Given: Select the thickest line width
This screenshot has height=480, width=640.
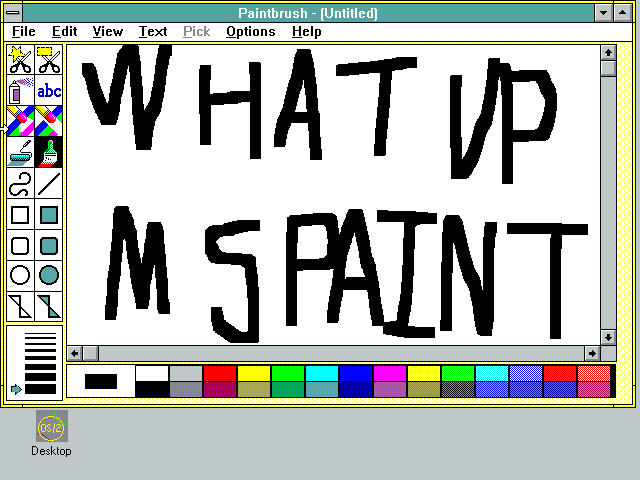Looking at the screenshot, I should (40, 389).
